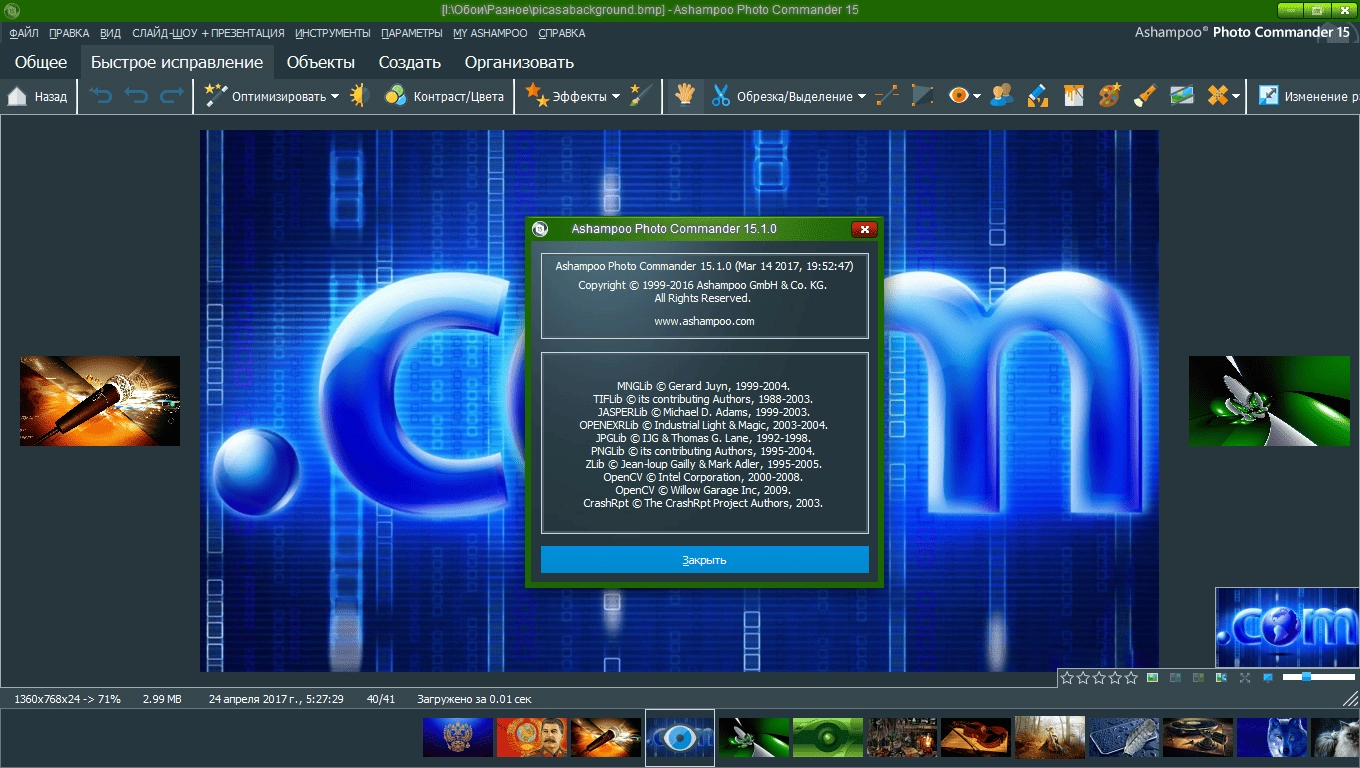Viewport: 1360px width, 768px height.
Task: Click the second dual-image compare icon
Action: (x=1198, y=678)
